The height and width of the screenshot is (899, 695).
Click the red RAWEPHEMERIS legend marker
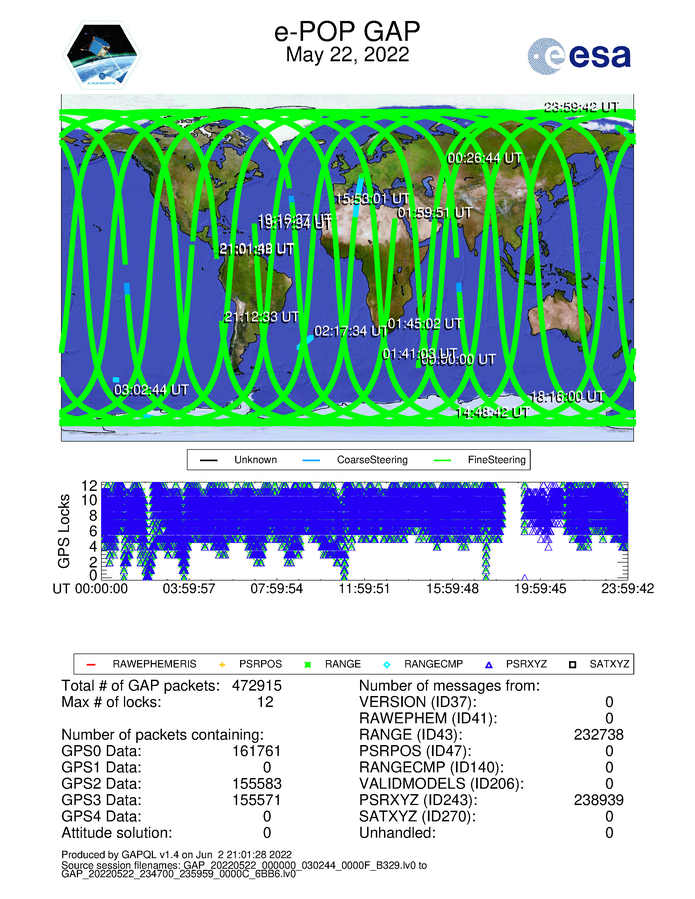[91, 663]
